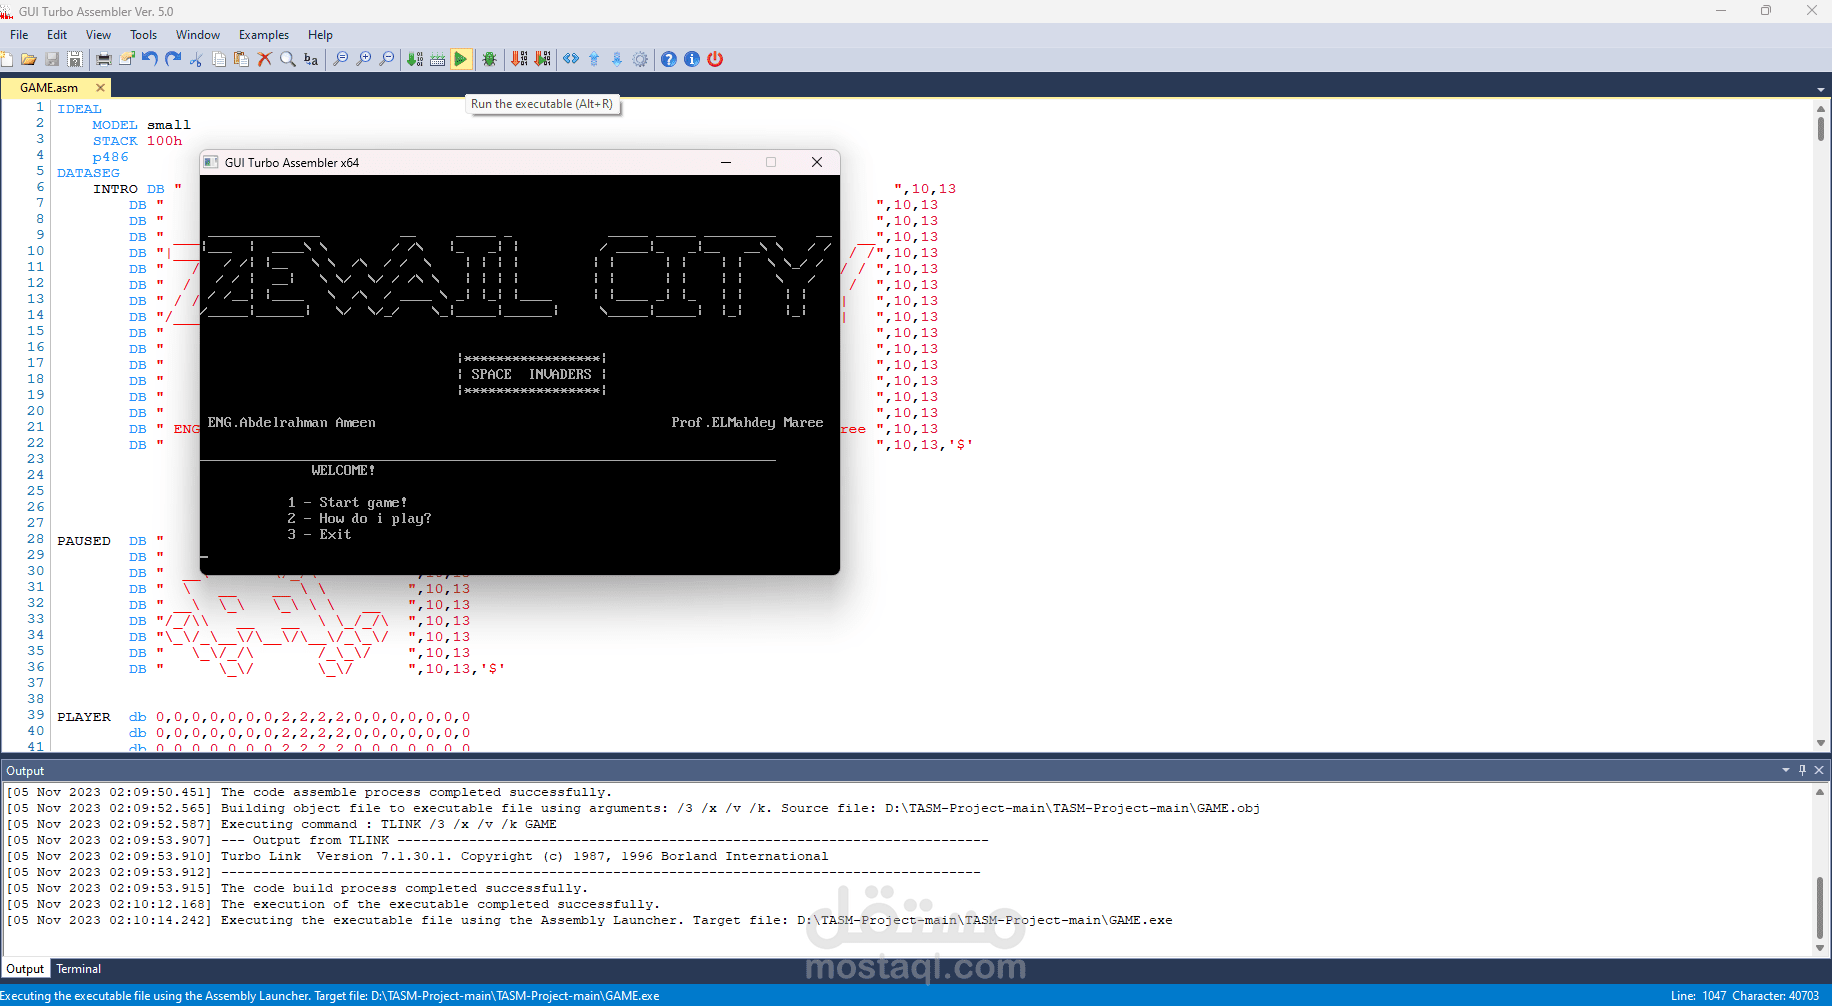Show About info with the blue i icon
Screen dimensions: 1832x1006
(692, 60)
